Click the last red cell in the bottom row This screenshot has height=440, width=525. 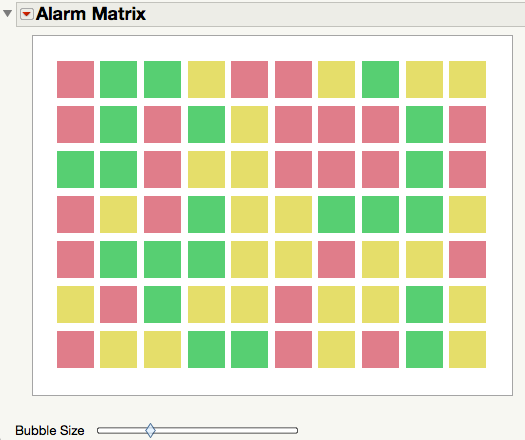tap(380, 349)
